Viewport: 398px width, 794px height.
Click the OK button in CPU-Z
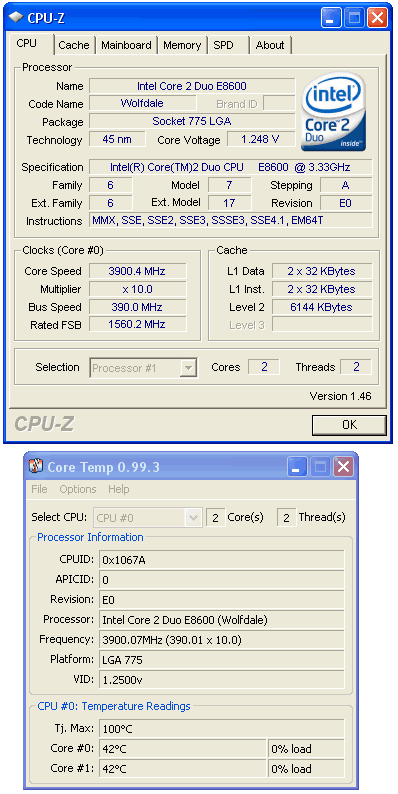tap(349, 425)
